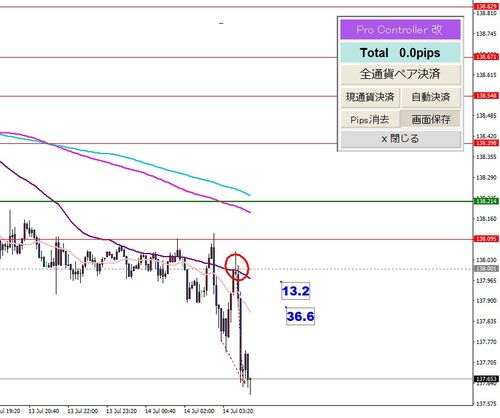500x418 pixels.
Task: Click the red 138.829 price tag
Action: (x=486, y=7)
